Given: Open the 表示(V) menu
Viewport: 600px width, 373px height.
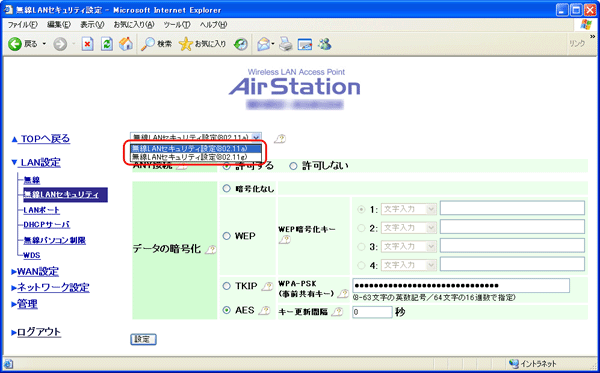Looking at the screenshot, I should [92, 25].
